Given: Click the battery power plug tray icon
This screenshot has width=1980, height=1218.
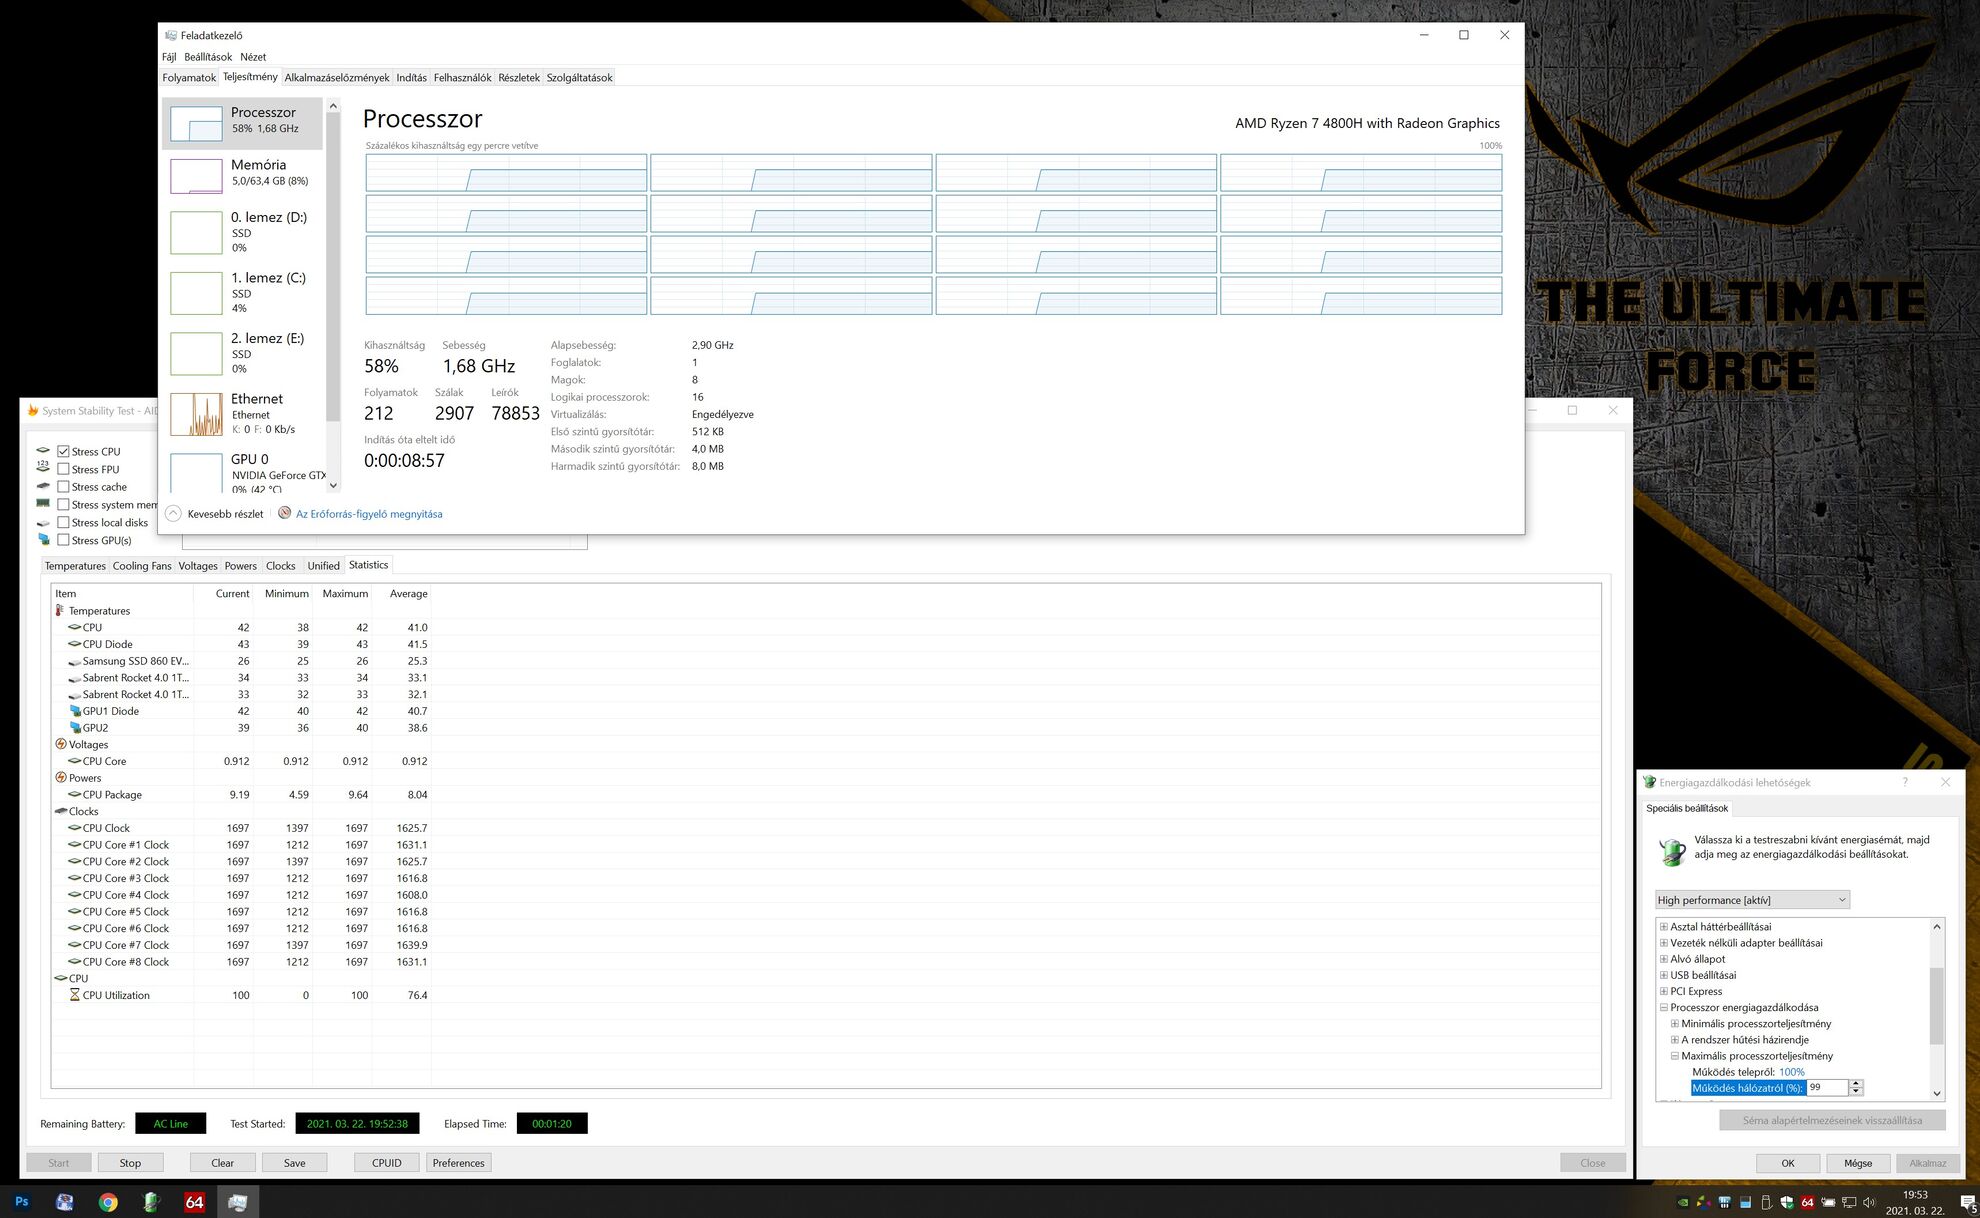Looking at the screenshot, I should [x=1828, y=1202].
